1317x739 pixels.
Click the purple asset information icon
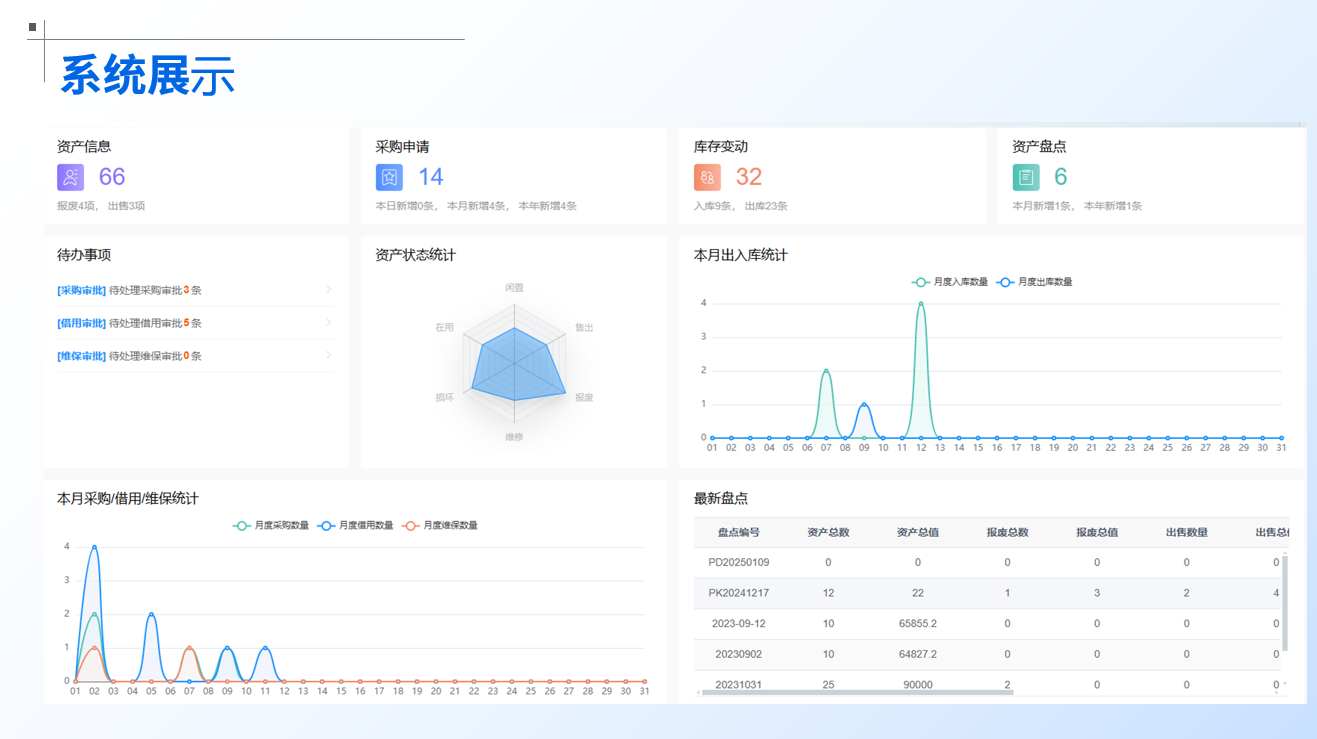70,177
